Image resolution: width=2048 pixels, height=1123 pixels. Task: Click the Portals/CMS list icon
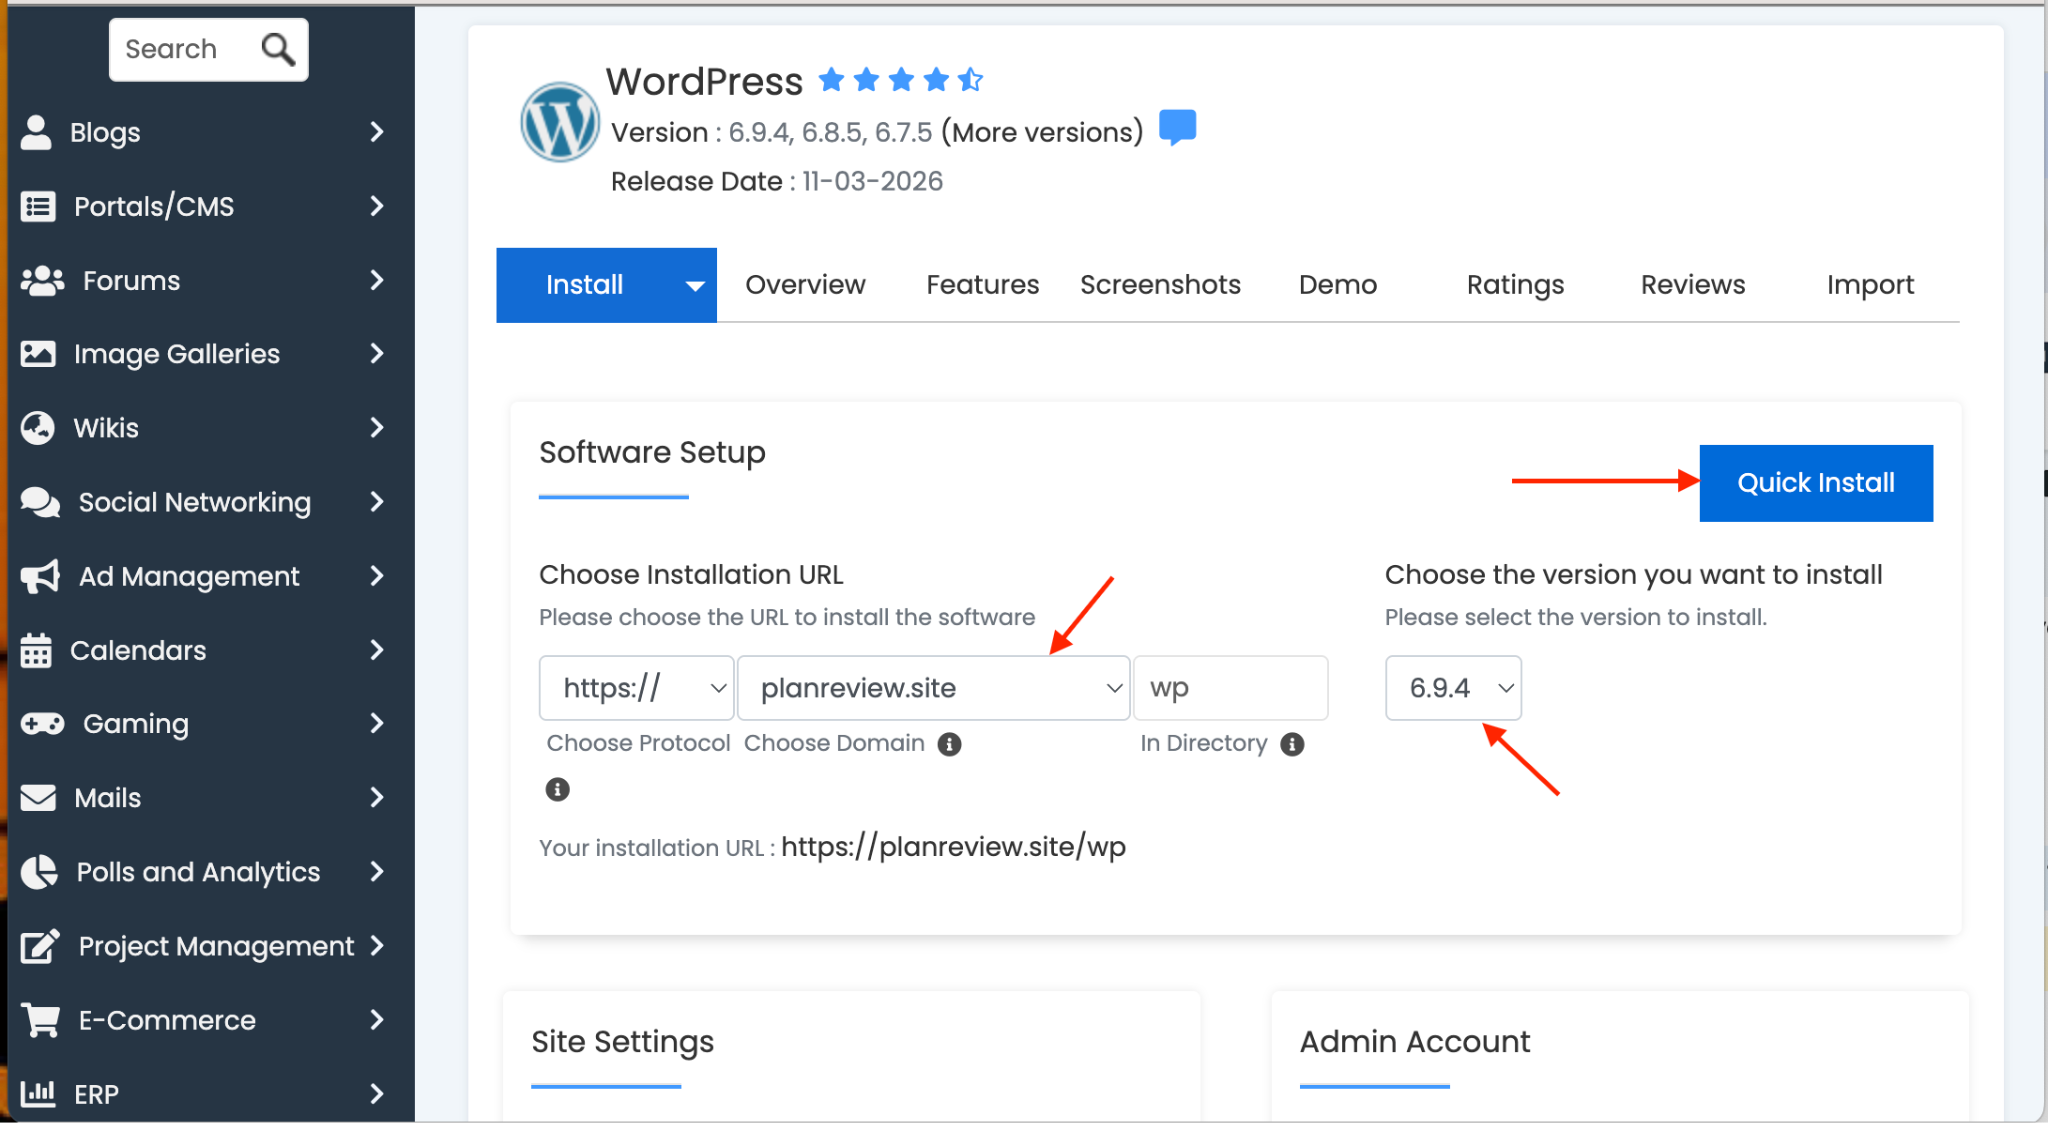[38, 206]
